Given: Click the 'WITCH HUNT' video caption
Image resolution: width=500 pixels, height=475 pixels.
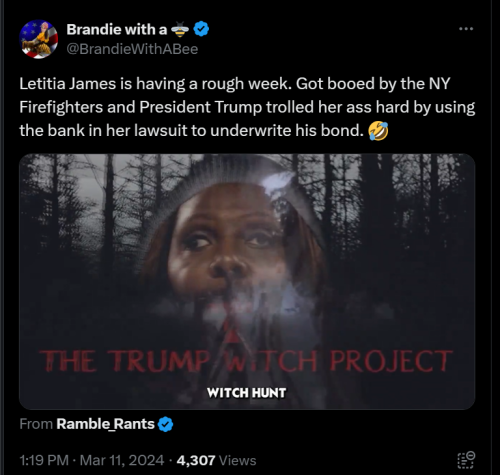Looking at the screenshot, I should point(246,393).
